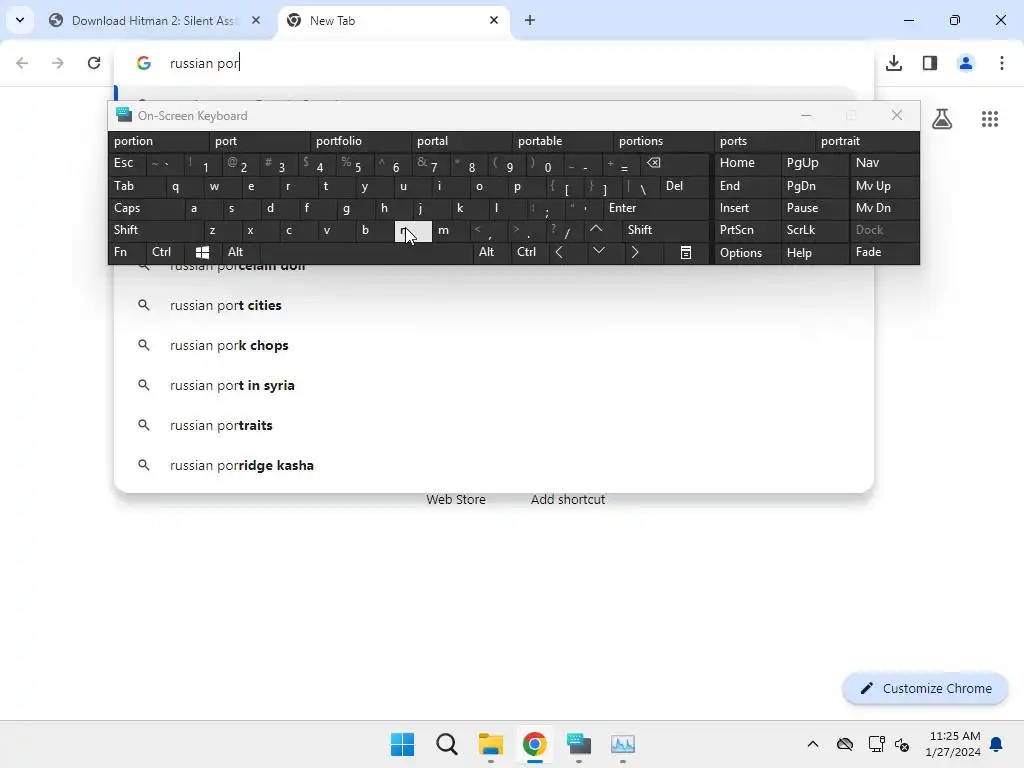Click the Customize Chrome button
The image size is (1024, 768).
tap(925, 688)
